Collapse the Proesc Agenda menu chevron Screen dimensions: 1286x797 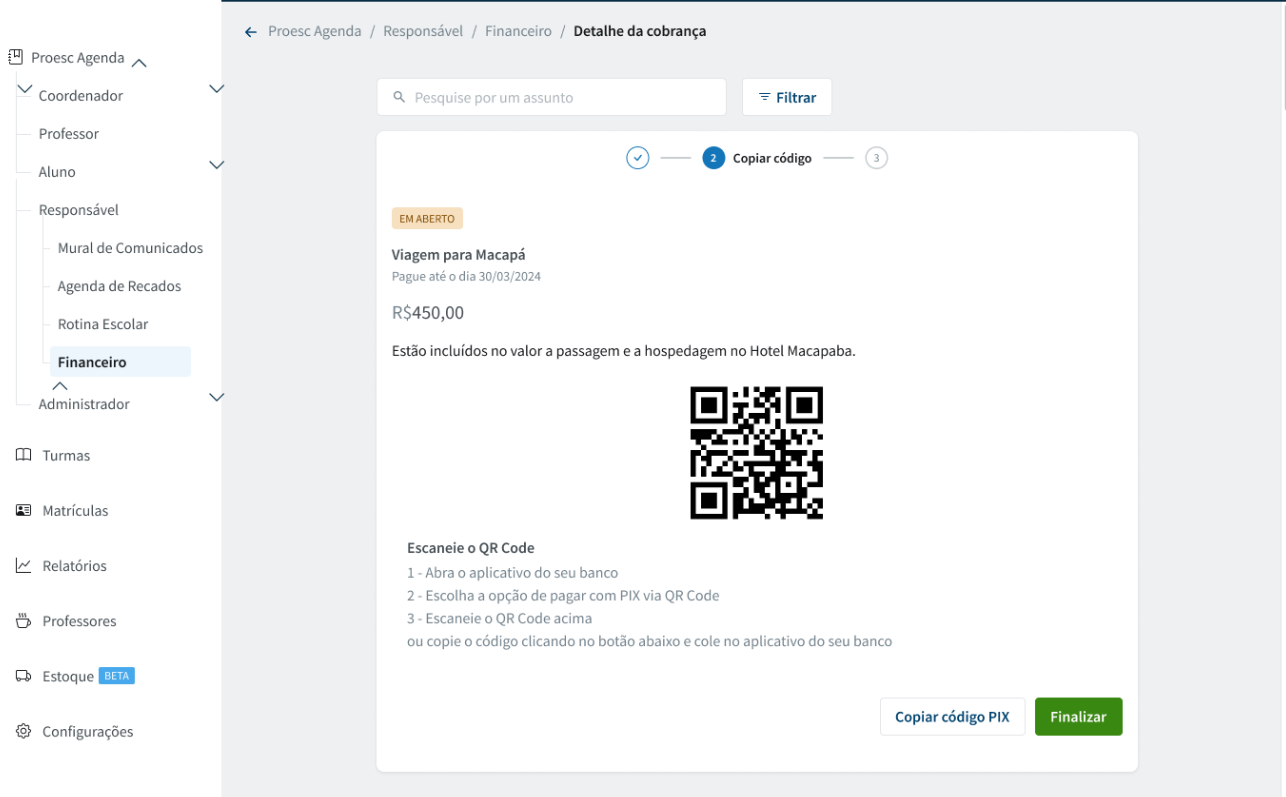[x=139, y=63]
